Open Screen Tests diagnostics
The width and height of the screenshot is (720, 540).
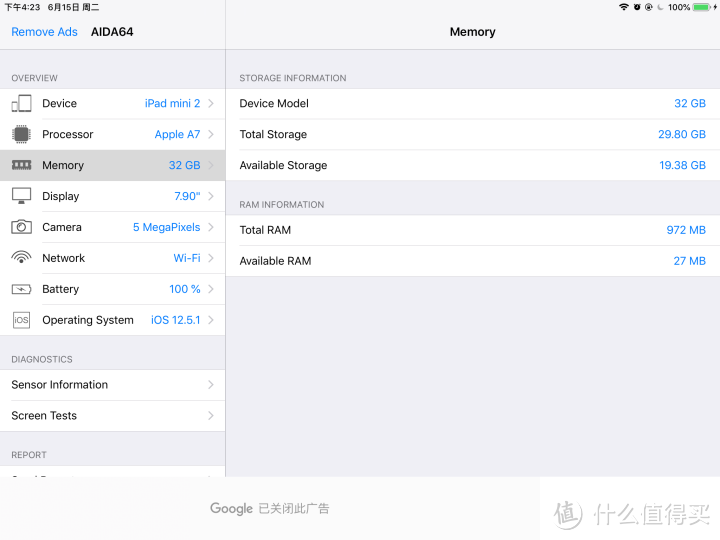112,415
